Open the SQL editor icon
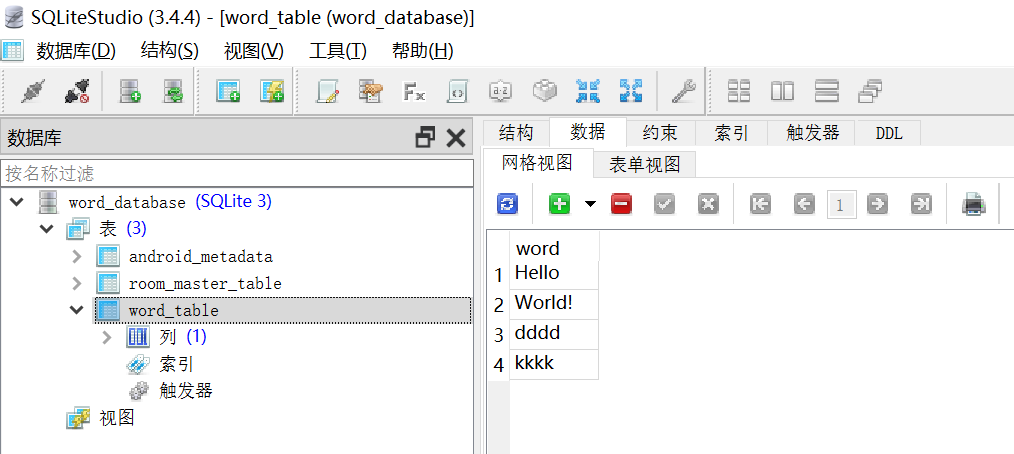Viewport: 1014px width, 454px height. pos(327,92)
